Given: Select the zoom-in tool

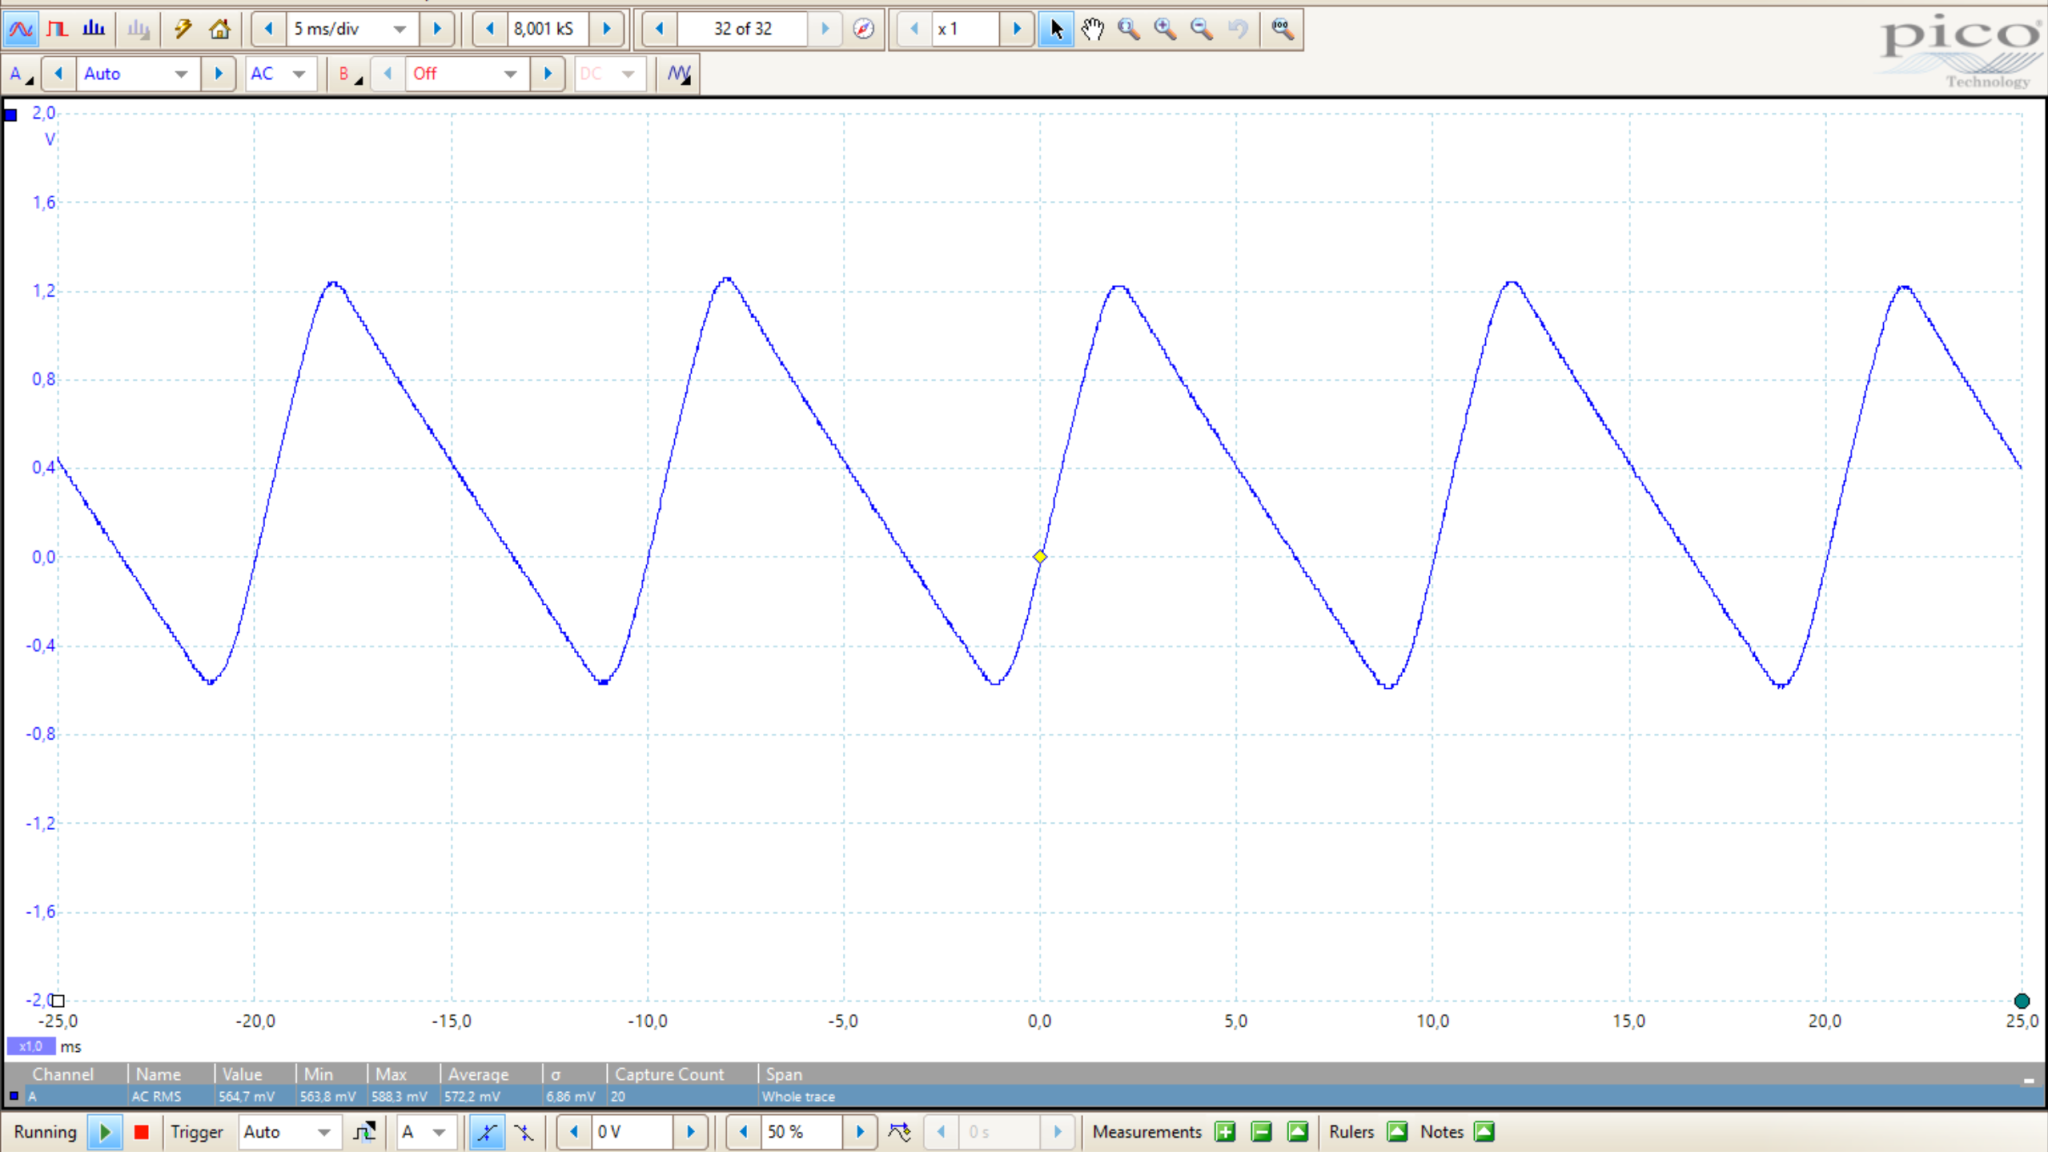Looking at the screenshot, I should click(x=1165, y=29).
